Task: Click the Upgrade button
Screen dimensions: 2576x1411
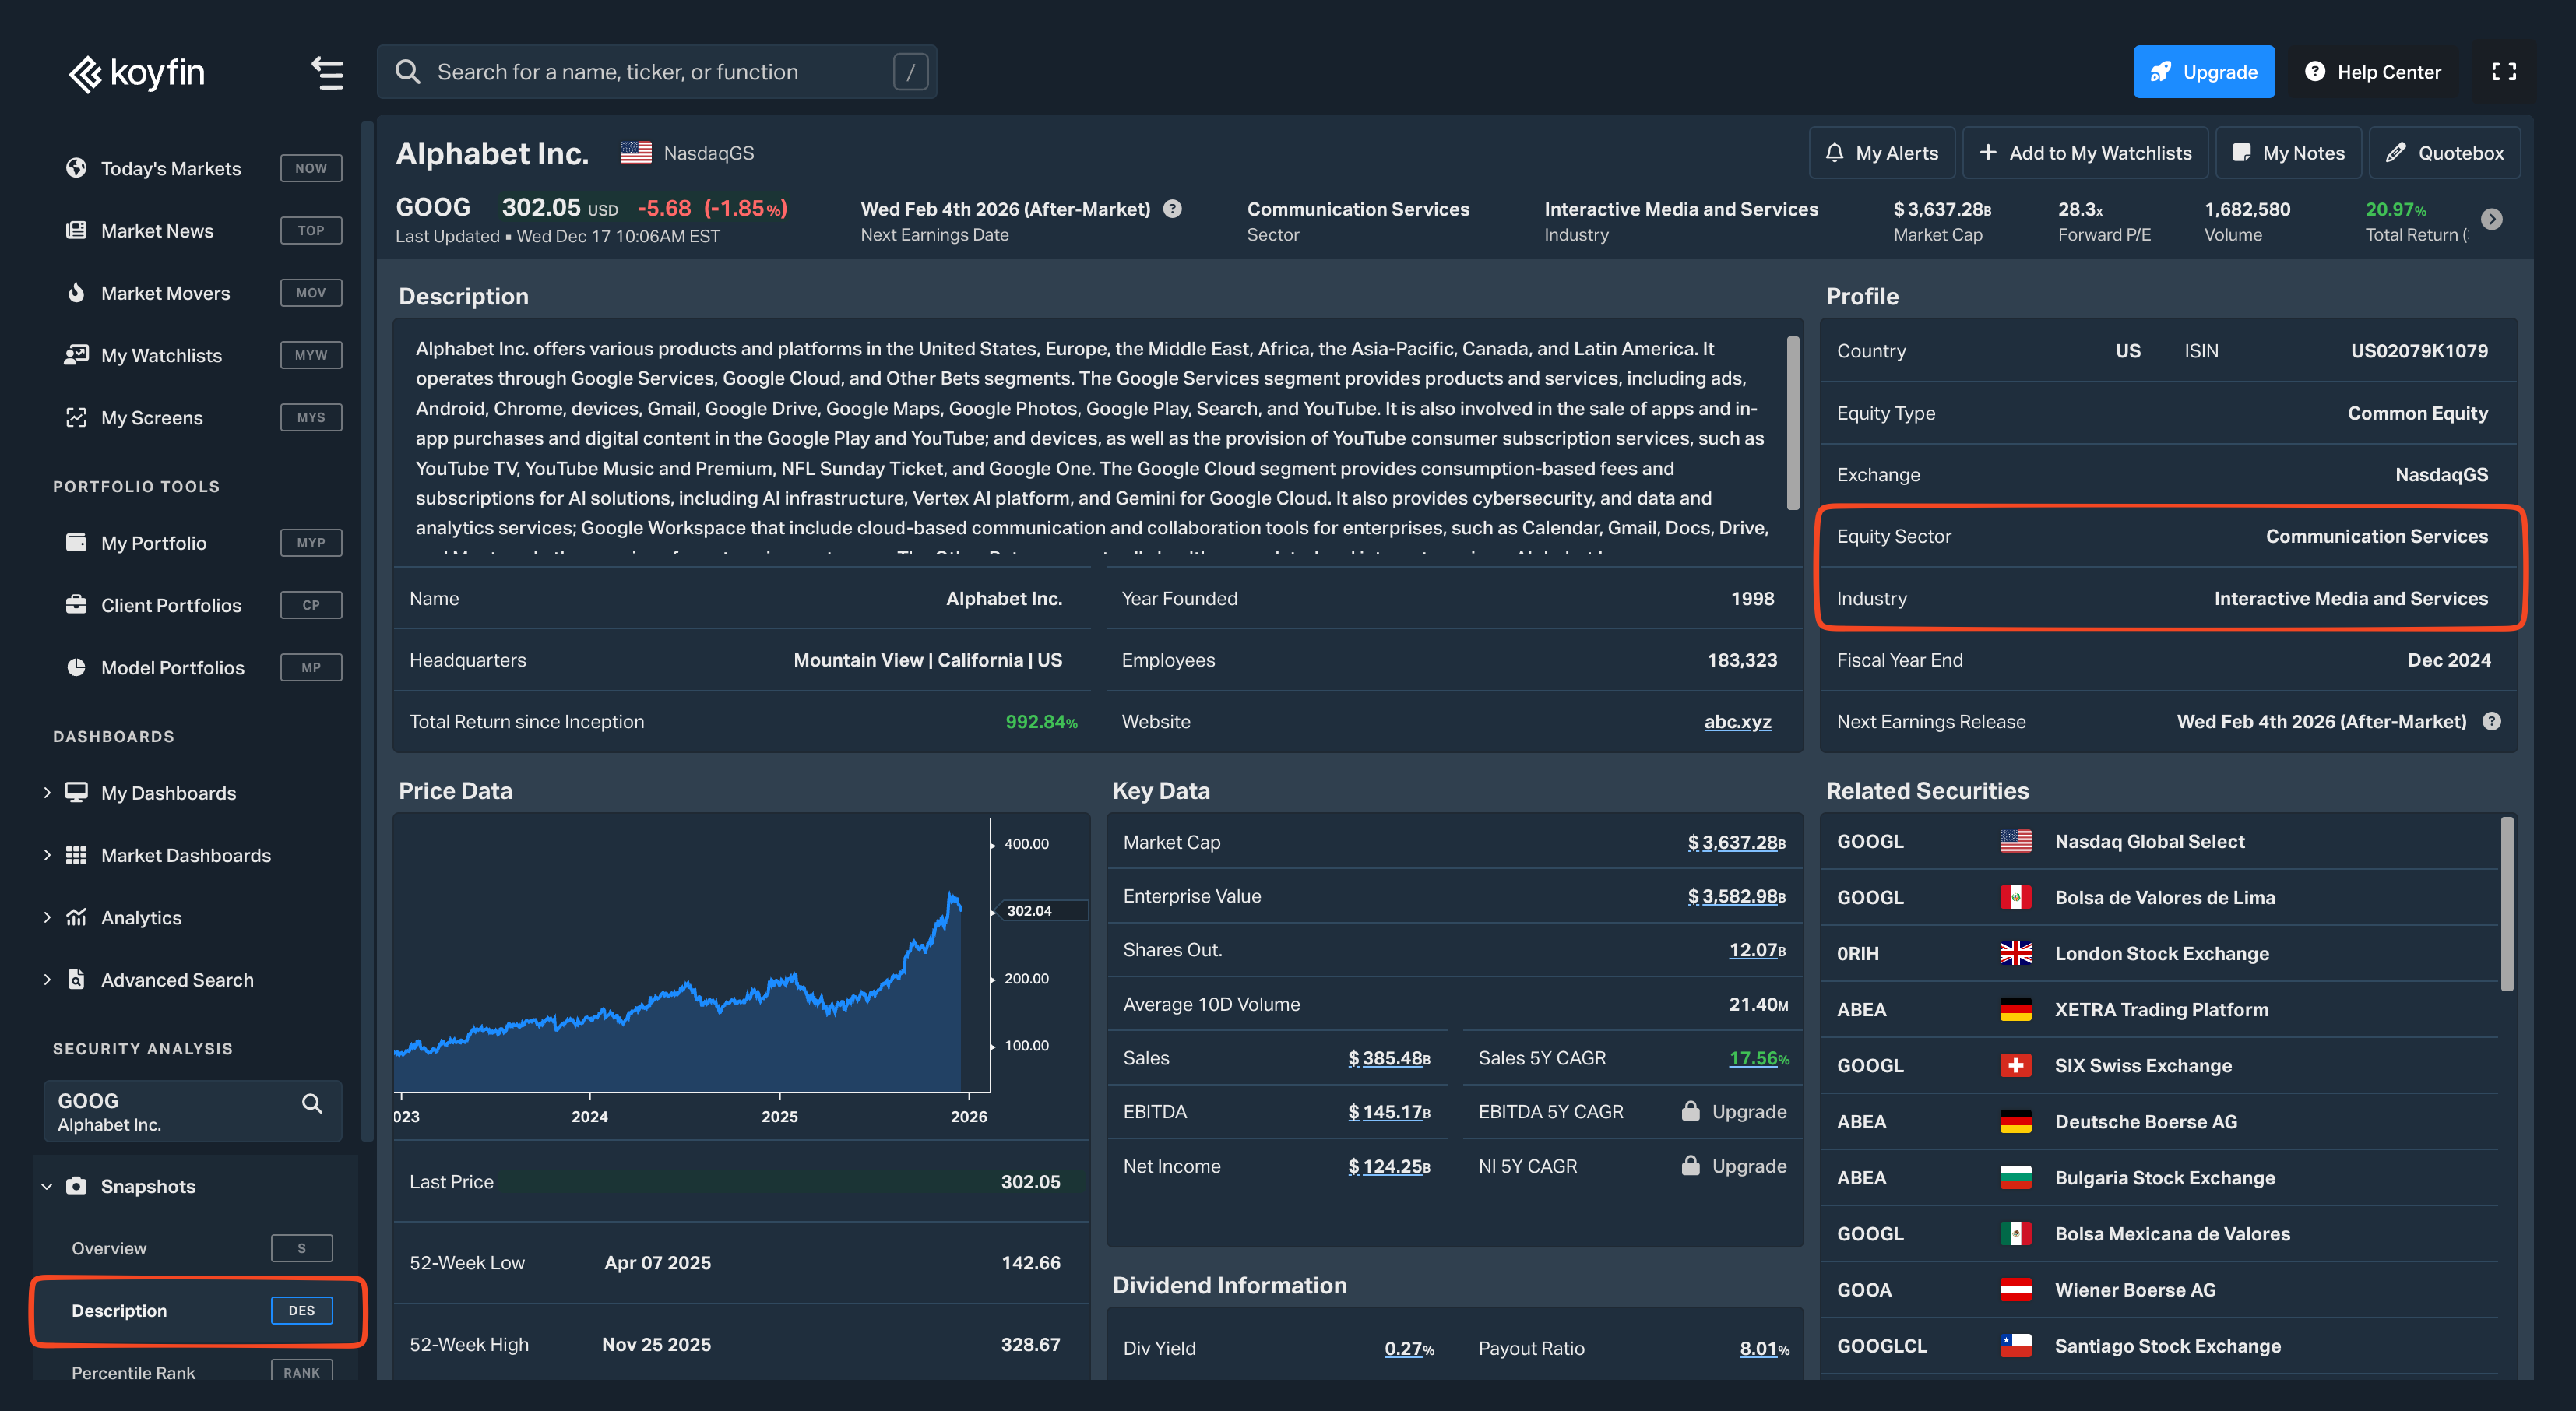Action: pyautogui.click(x=2203, y=72)
